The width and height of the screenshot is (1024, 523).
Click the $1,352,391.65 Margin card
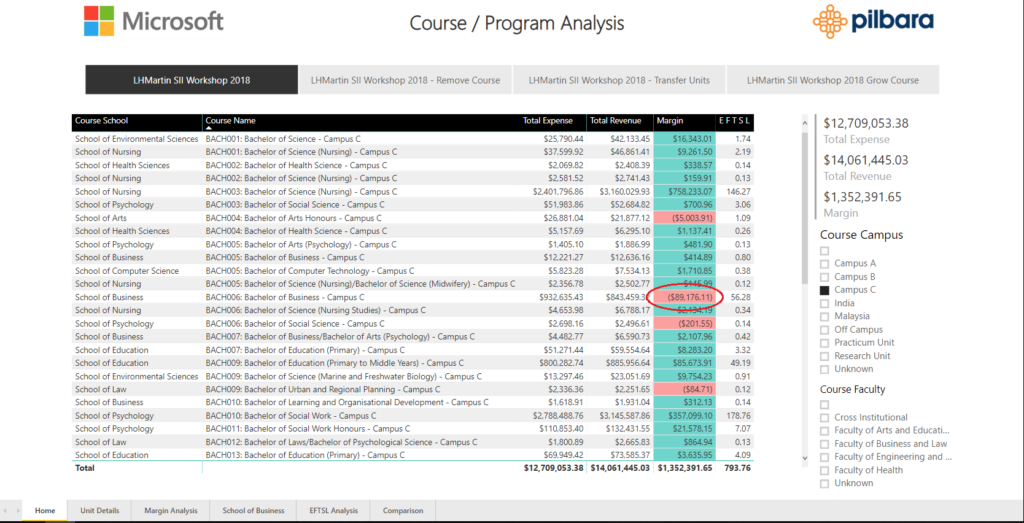tap(862, 204)
